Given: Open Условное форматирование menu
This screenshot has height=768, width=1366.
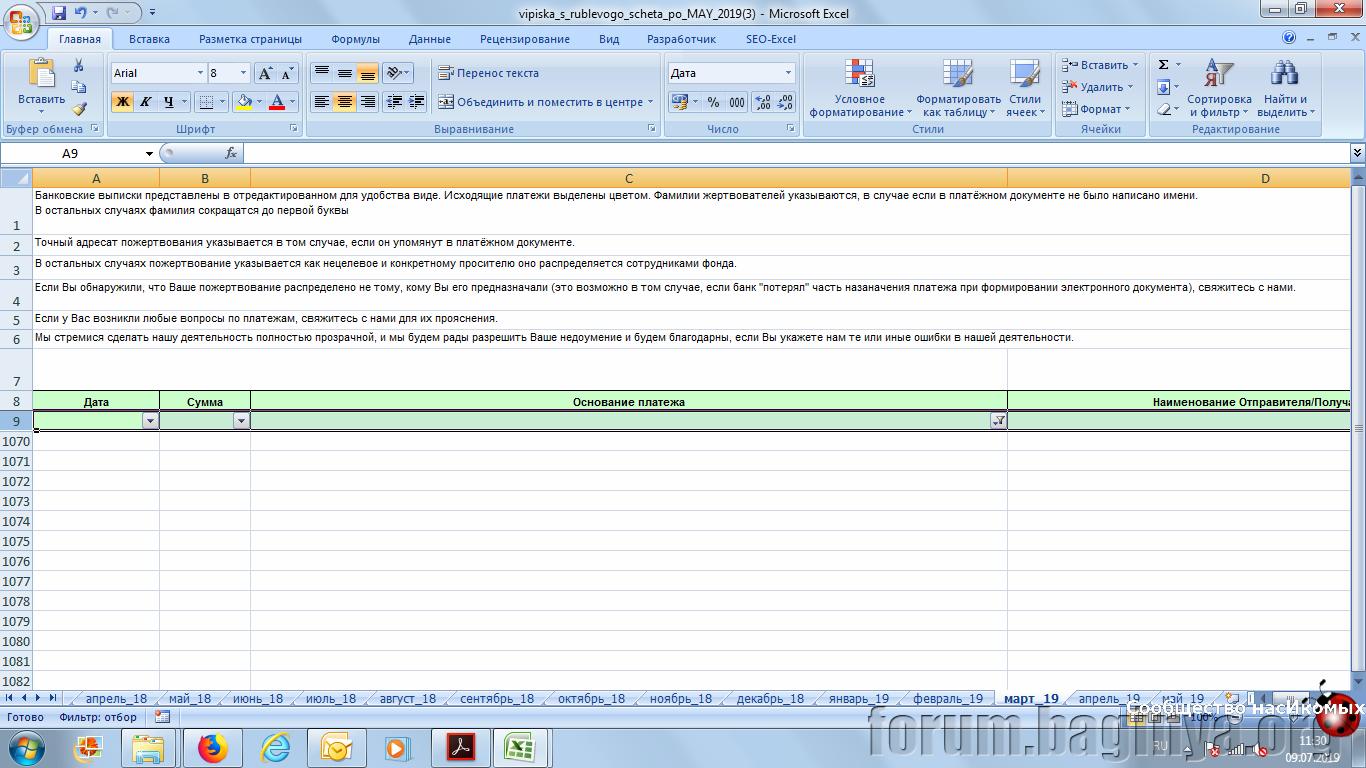Looking at the screenshot, I should click(x=860, y=88).
